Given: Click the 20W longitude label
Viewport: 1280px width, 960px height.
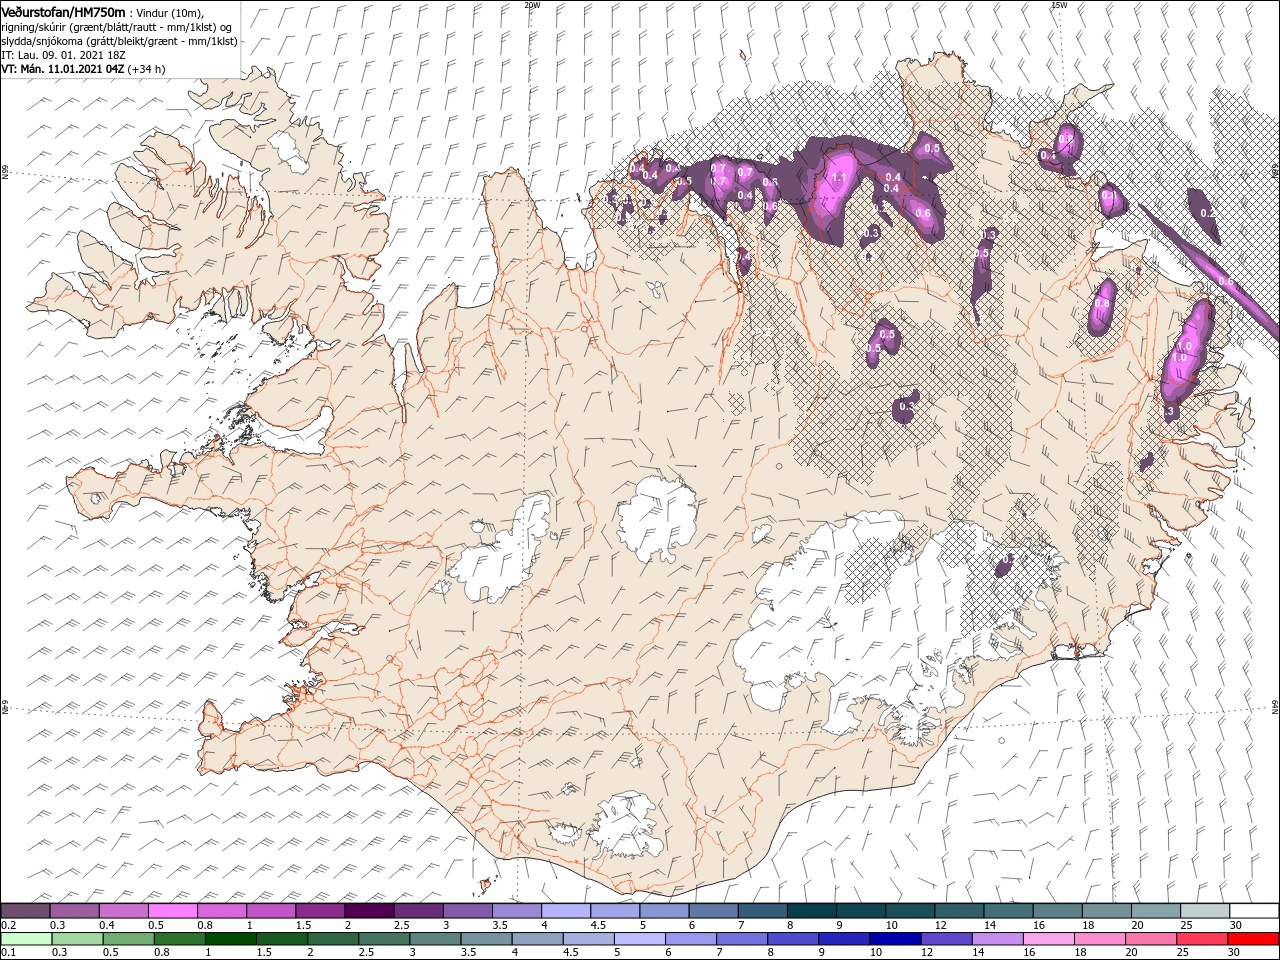Looking at the screenshot, I should coord(533,5).
